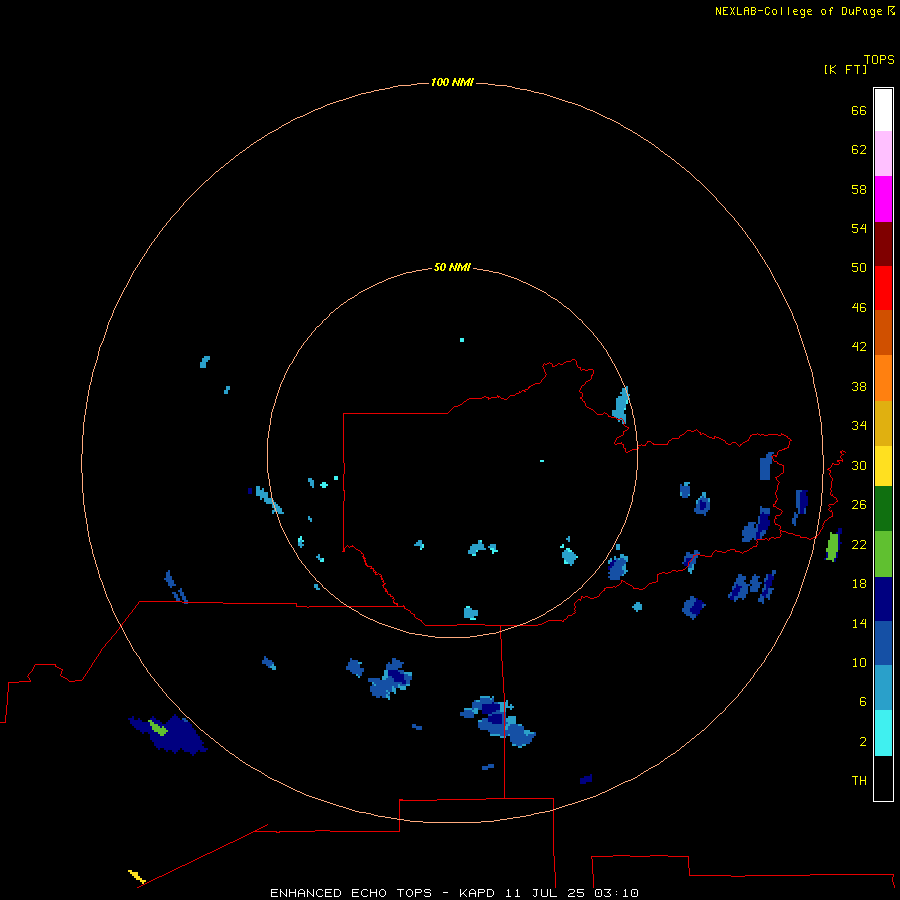Screen dimensions: 900x900
Task: Select the 100 NMI range ring label
Action: click(x=452, y=82)
